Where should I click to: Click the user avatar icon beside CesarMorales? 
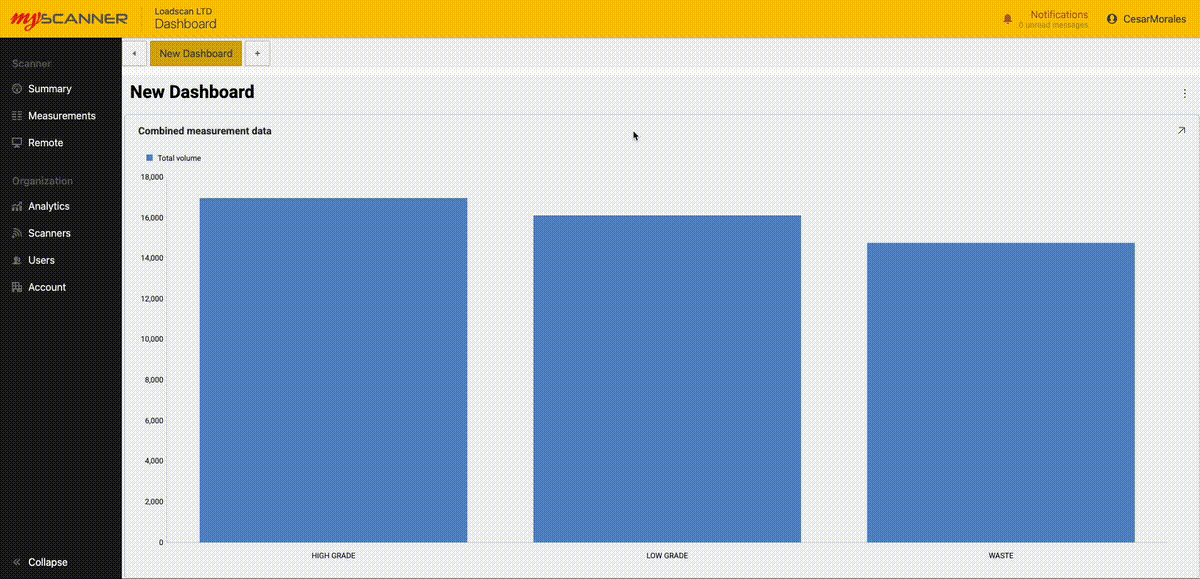(1112, 19)
